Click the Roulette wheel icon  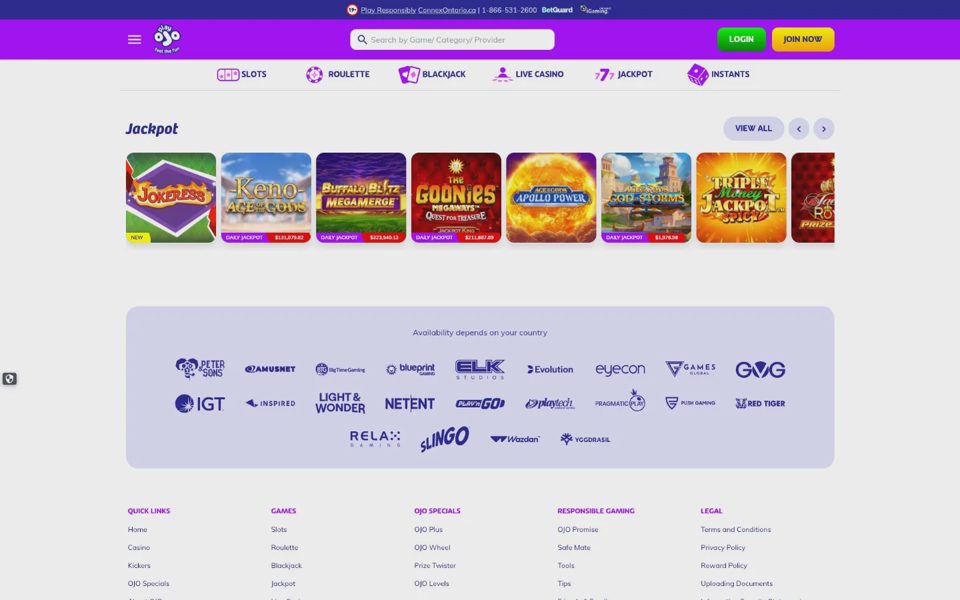(x=314, y=75)
